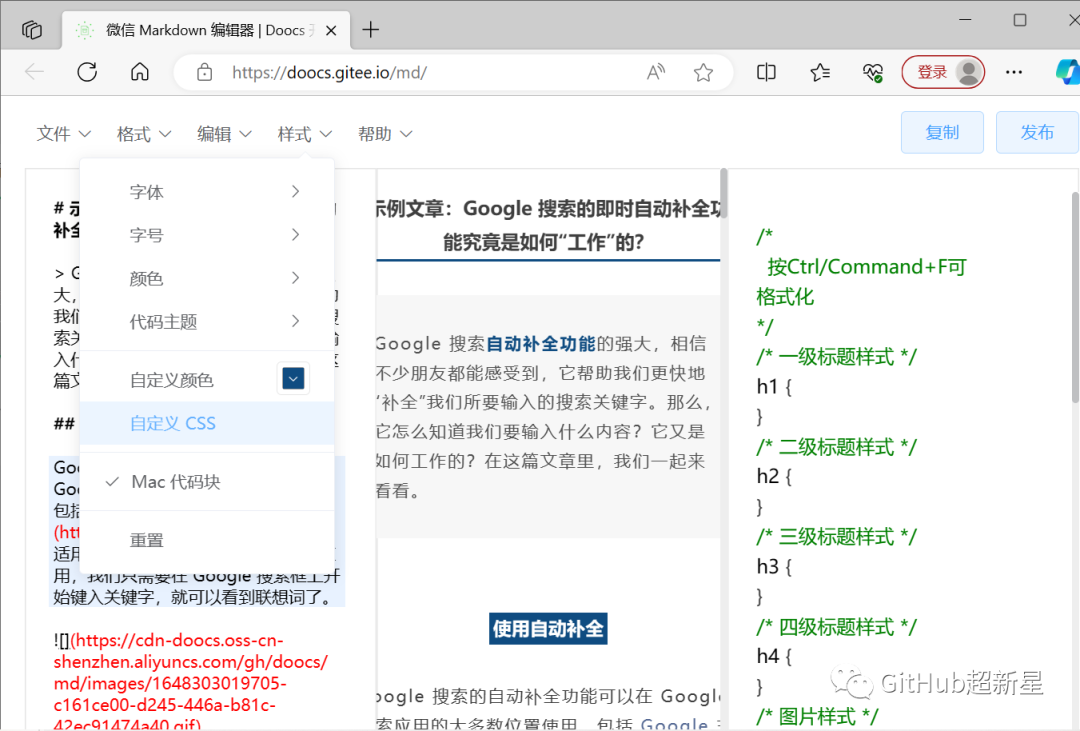Image resolution: width=1080 pixels, height=731 pixels.
Task: Activate read aloud icon in address bar
Action: tap(656, 72)
